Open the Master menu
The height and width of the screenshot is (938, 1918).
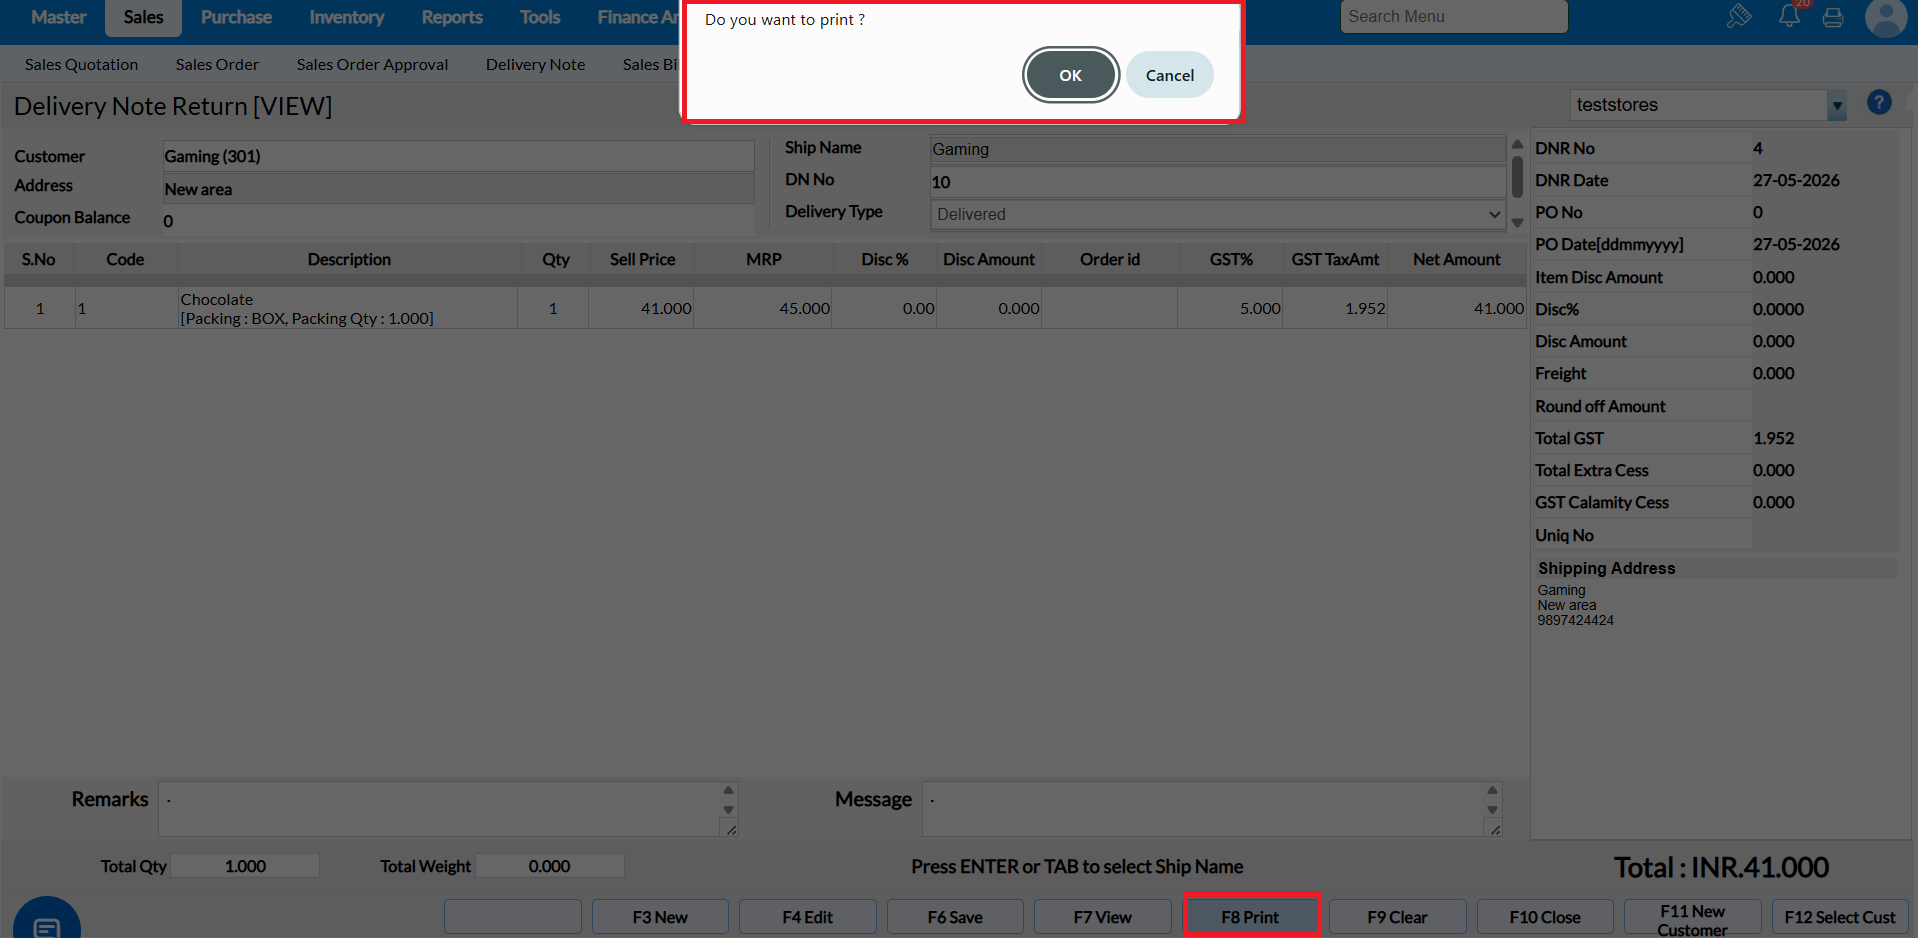(x=59, y=17)
